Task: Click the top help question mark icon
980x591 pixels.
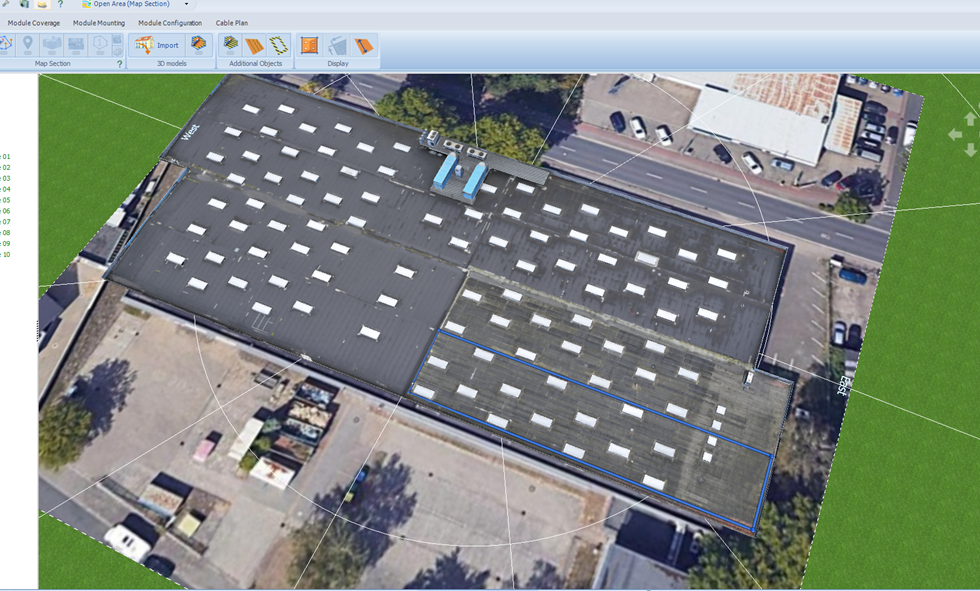Action: 60,4
